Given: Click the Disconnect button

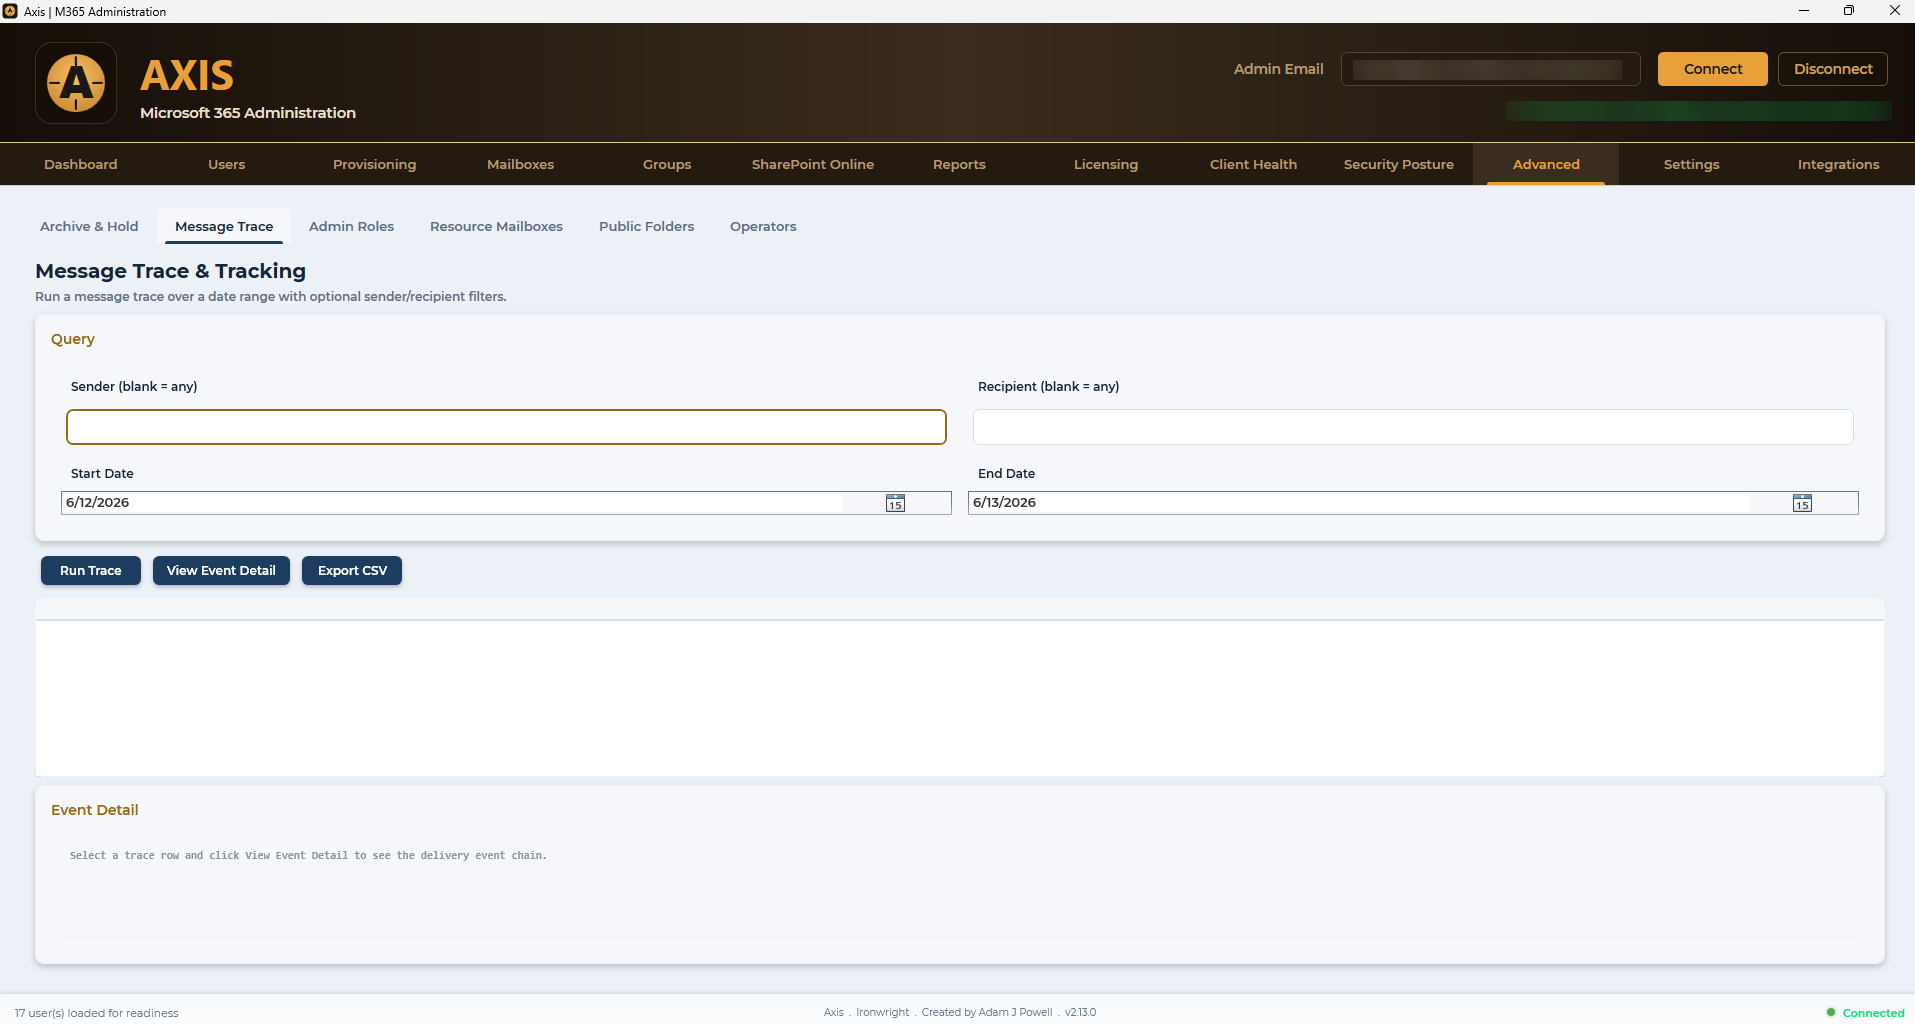Looking at the screenshot, I should pos(1832,69).
